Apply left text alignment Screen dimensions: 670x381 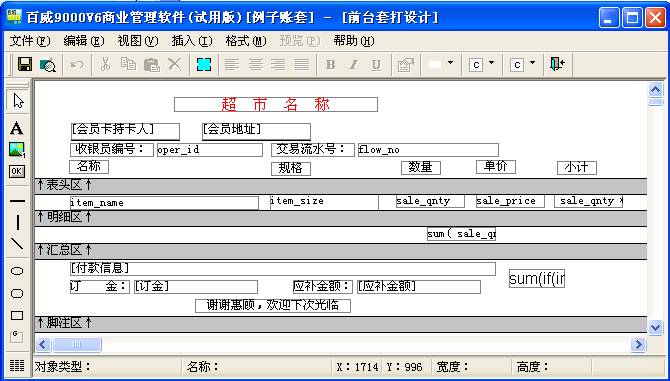click(232, 64)
